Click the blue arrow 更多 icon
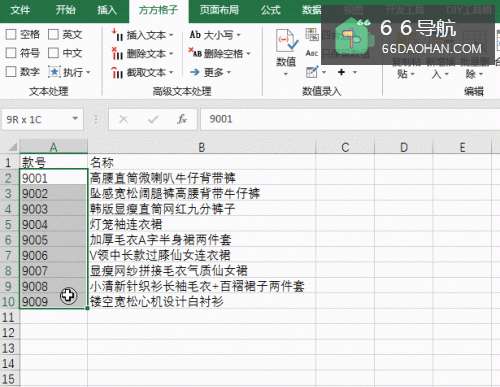Image resolution: width=500 pixels, height=387 pixels. [x=195, y=72]
